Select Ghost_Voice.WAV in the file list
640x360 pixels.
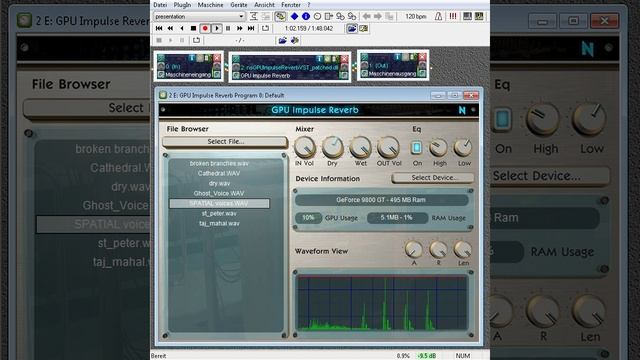tap(219, 193)
